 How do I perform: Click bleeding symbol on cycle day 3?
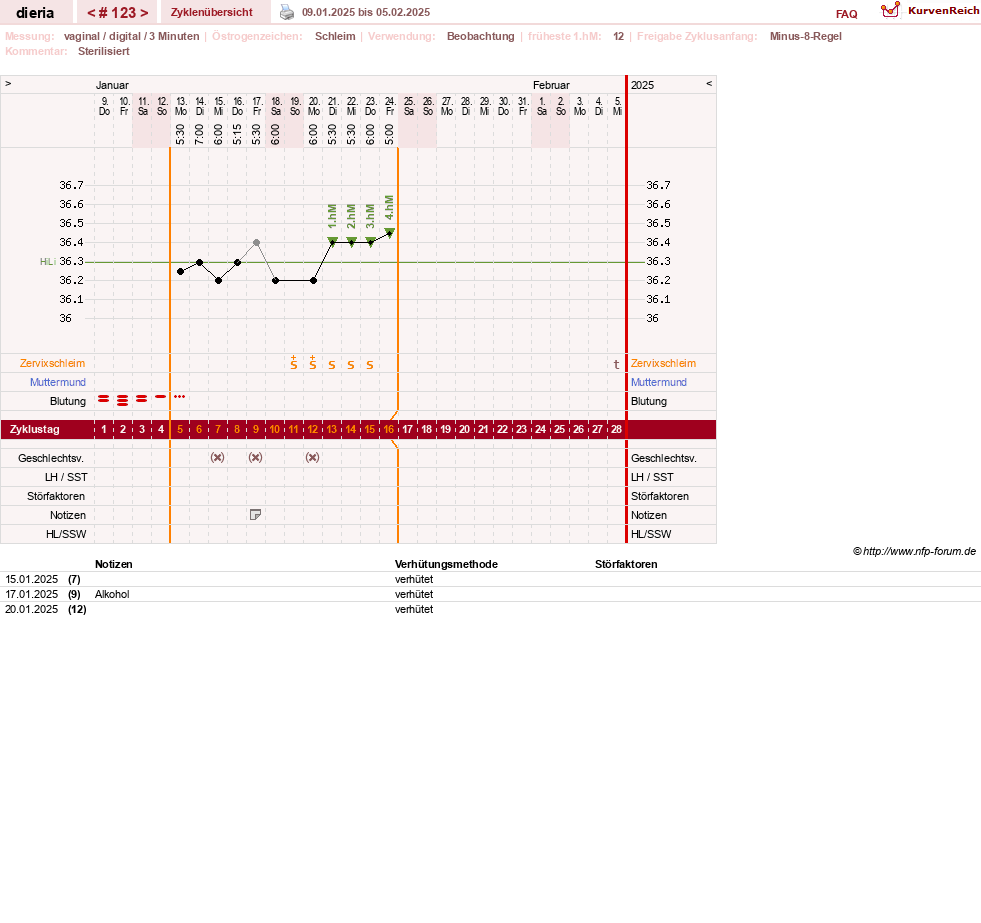pyautogui.click(x=141, y=399)
